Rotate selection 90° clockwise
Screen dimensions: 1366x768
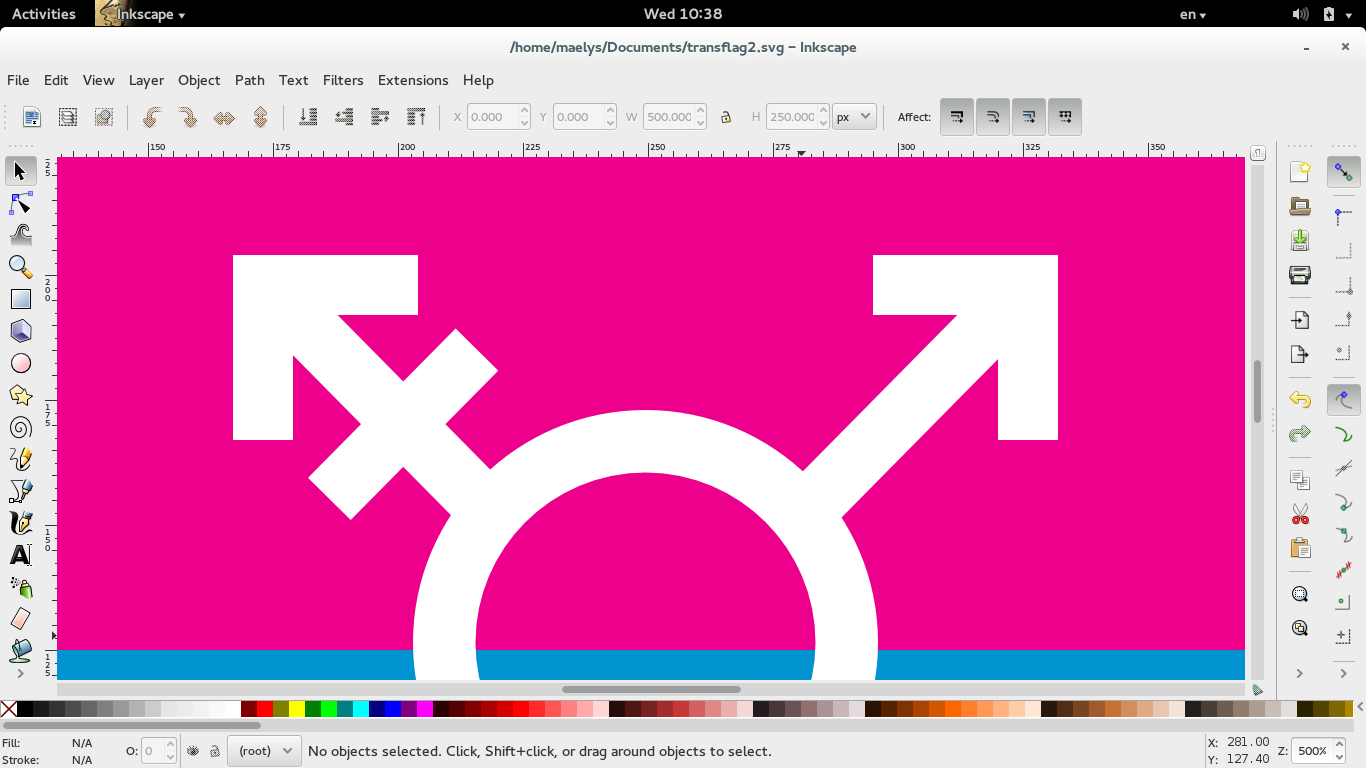[187, 117]
